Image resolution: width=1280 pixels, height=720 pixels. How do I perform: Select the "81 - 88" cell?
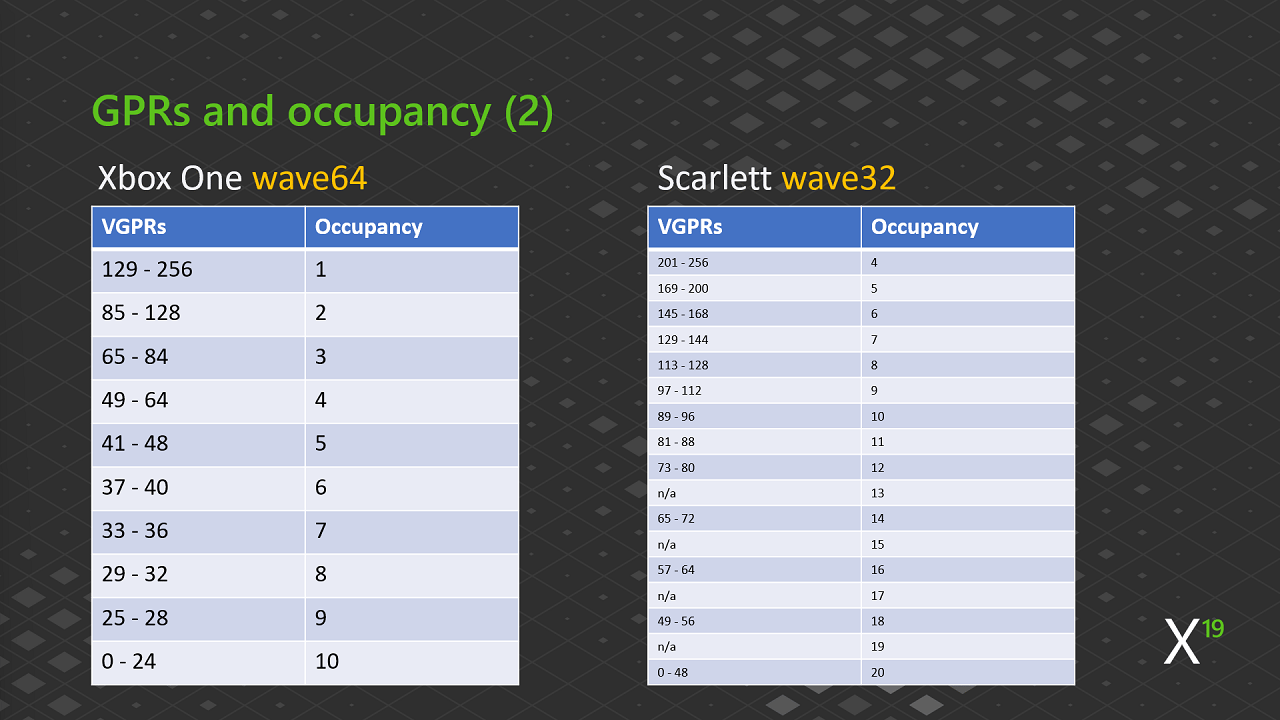[x=754, y=442]
